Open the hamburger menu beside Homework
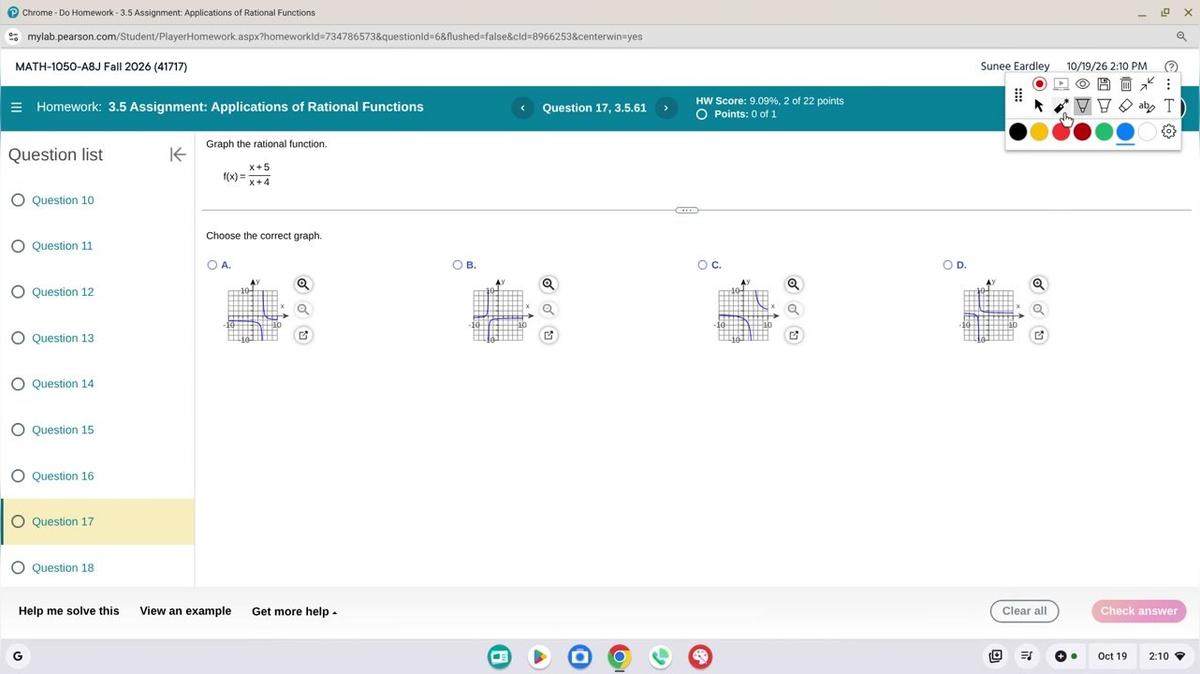 click(x=16, y=107)
